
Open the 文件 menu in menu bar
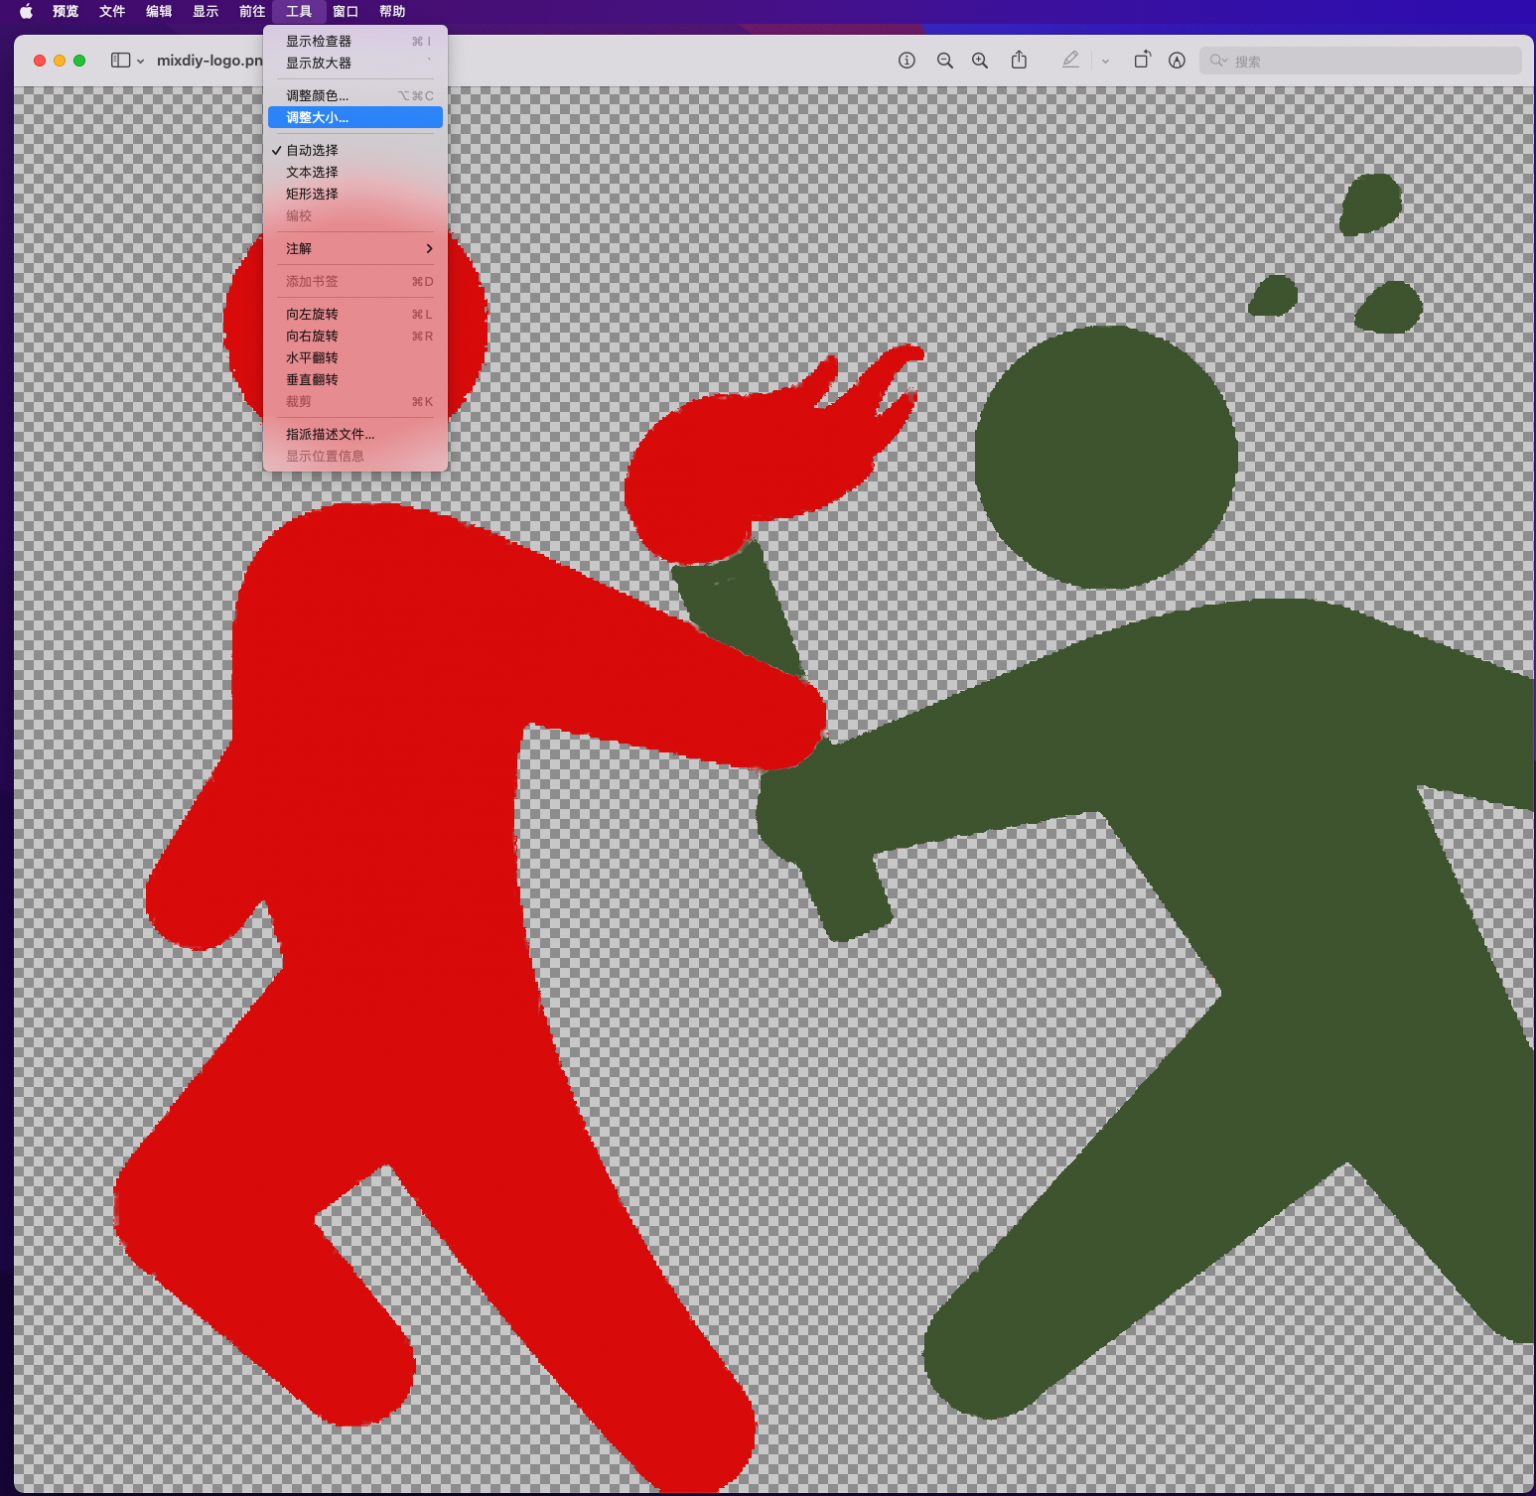pos(112,11)
